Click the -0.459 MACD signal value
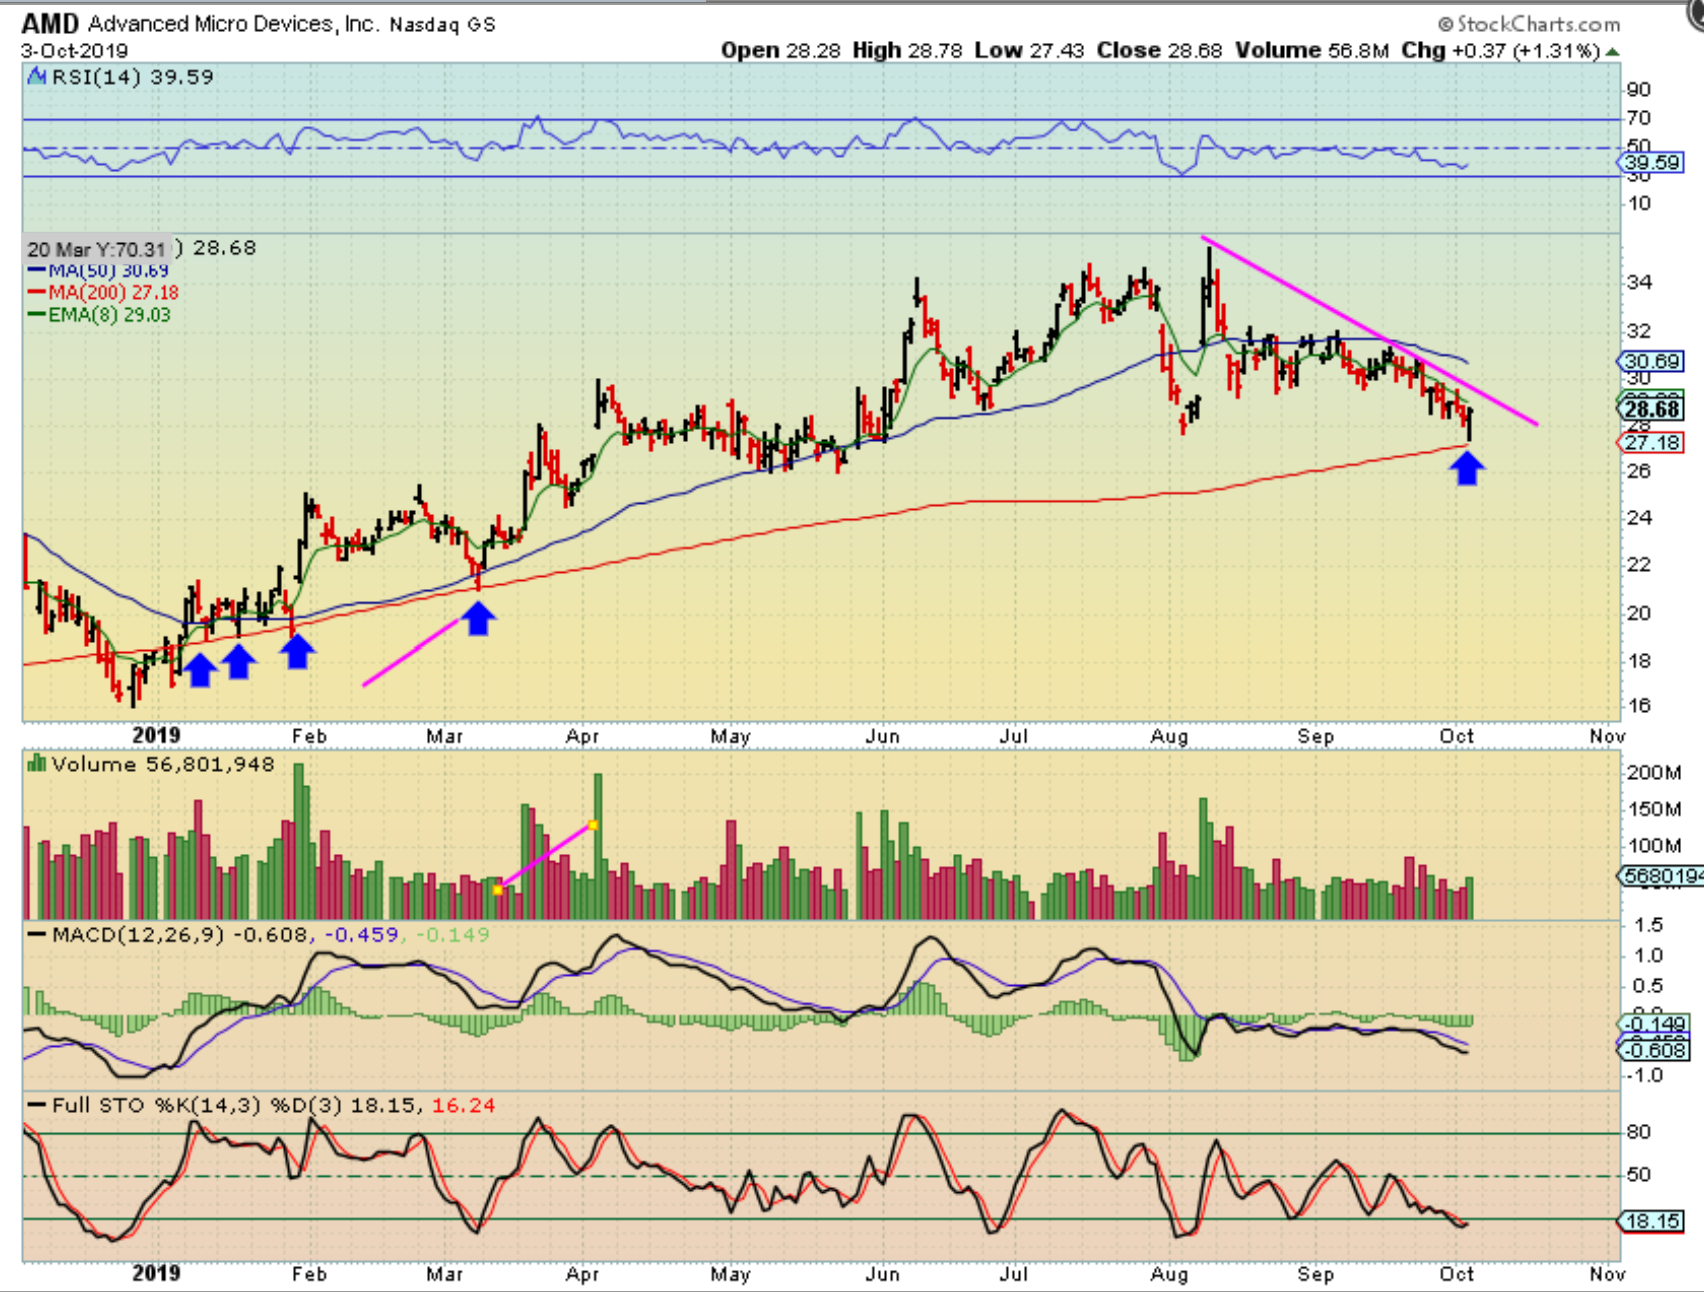Viewport: 1704px width, 1292px height. (x=360, y=935)
